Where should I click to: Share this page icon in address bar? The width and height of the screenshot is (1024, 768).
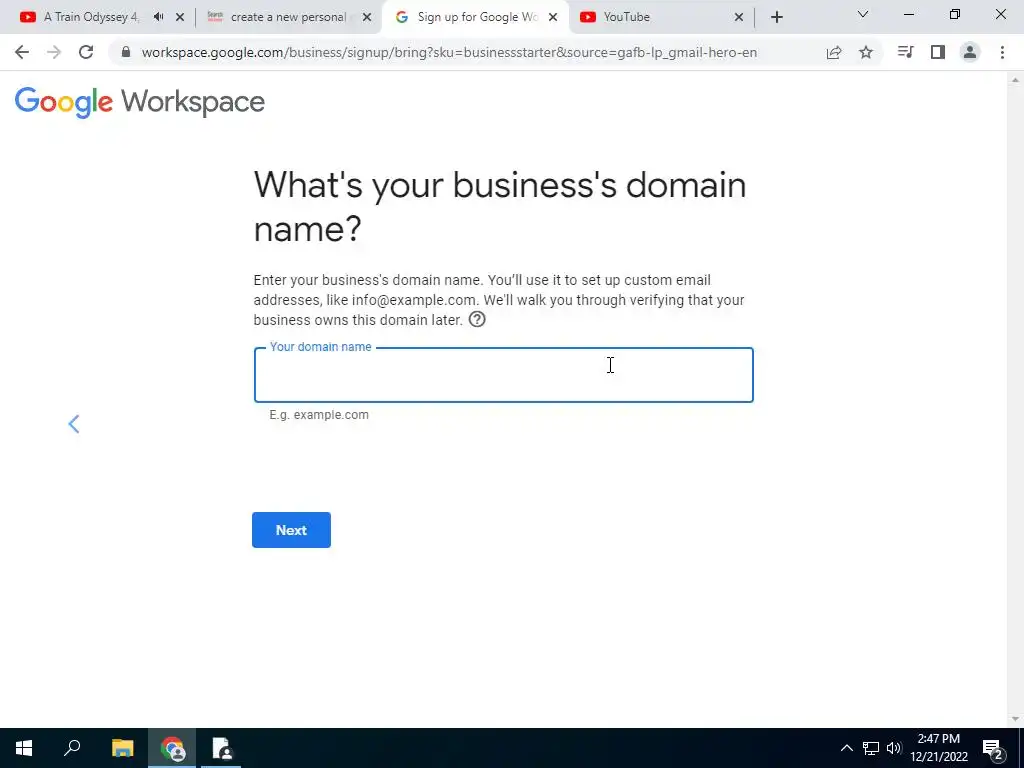(834, 53)
